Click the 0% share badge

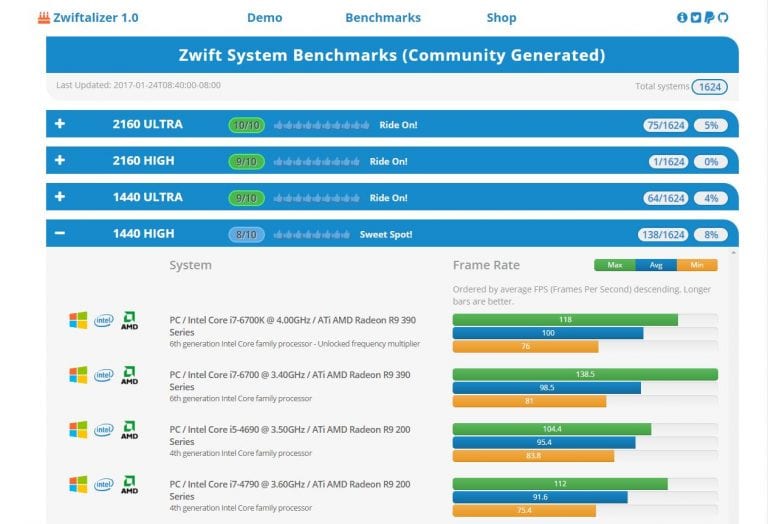pyautogui.click(x=711, y=162)
